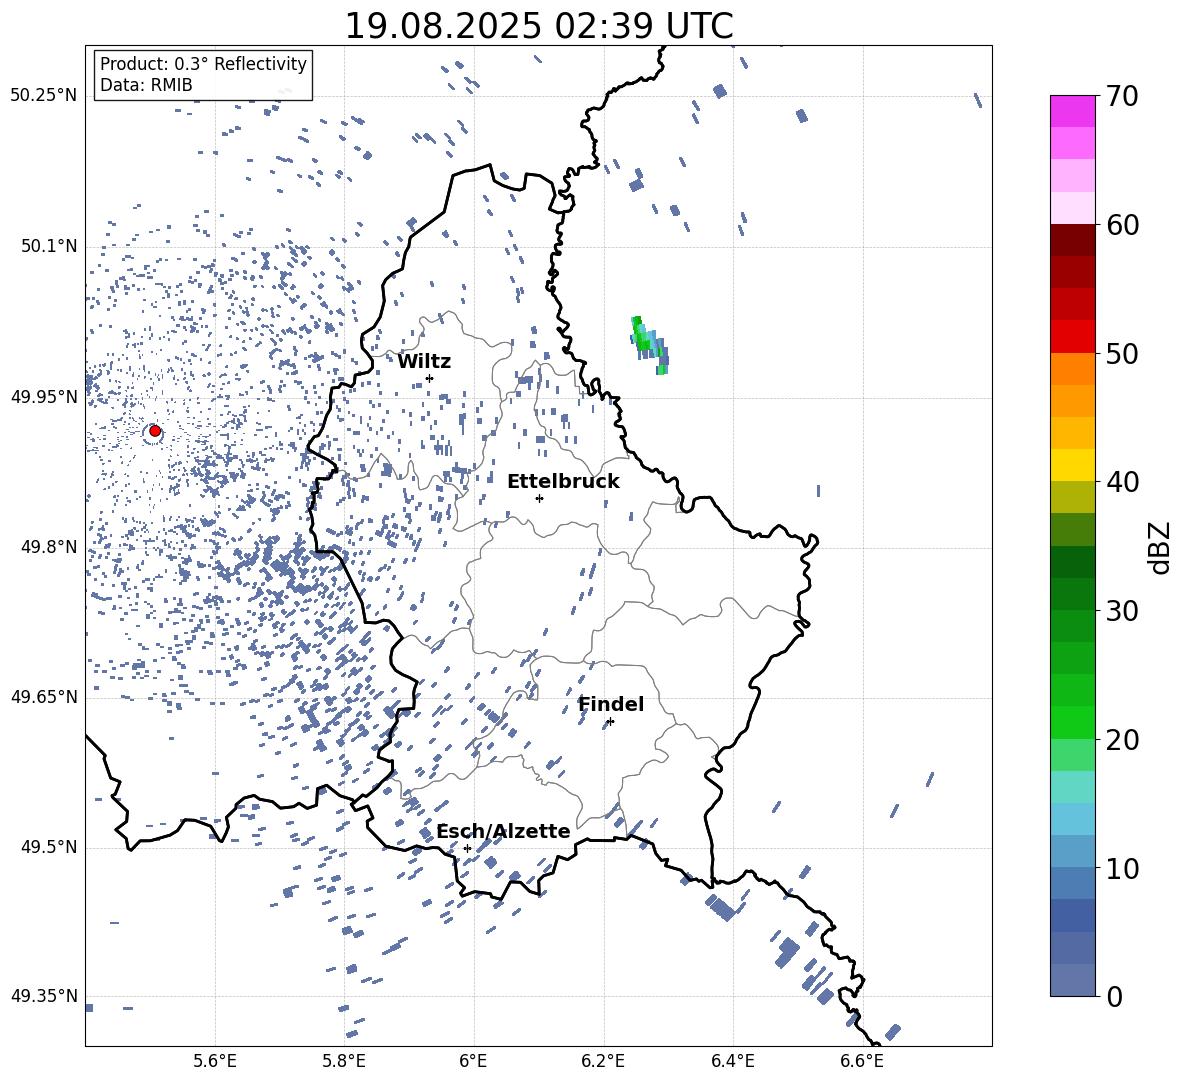Viewport: 1184px width, 1081px height.
Task: Click the title '19.08.2025 02:39 UTC'
Action: (538, 26)
